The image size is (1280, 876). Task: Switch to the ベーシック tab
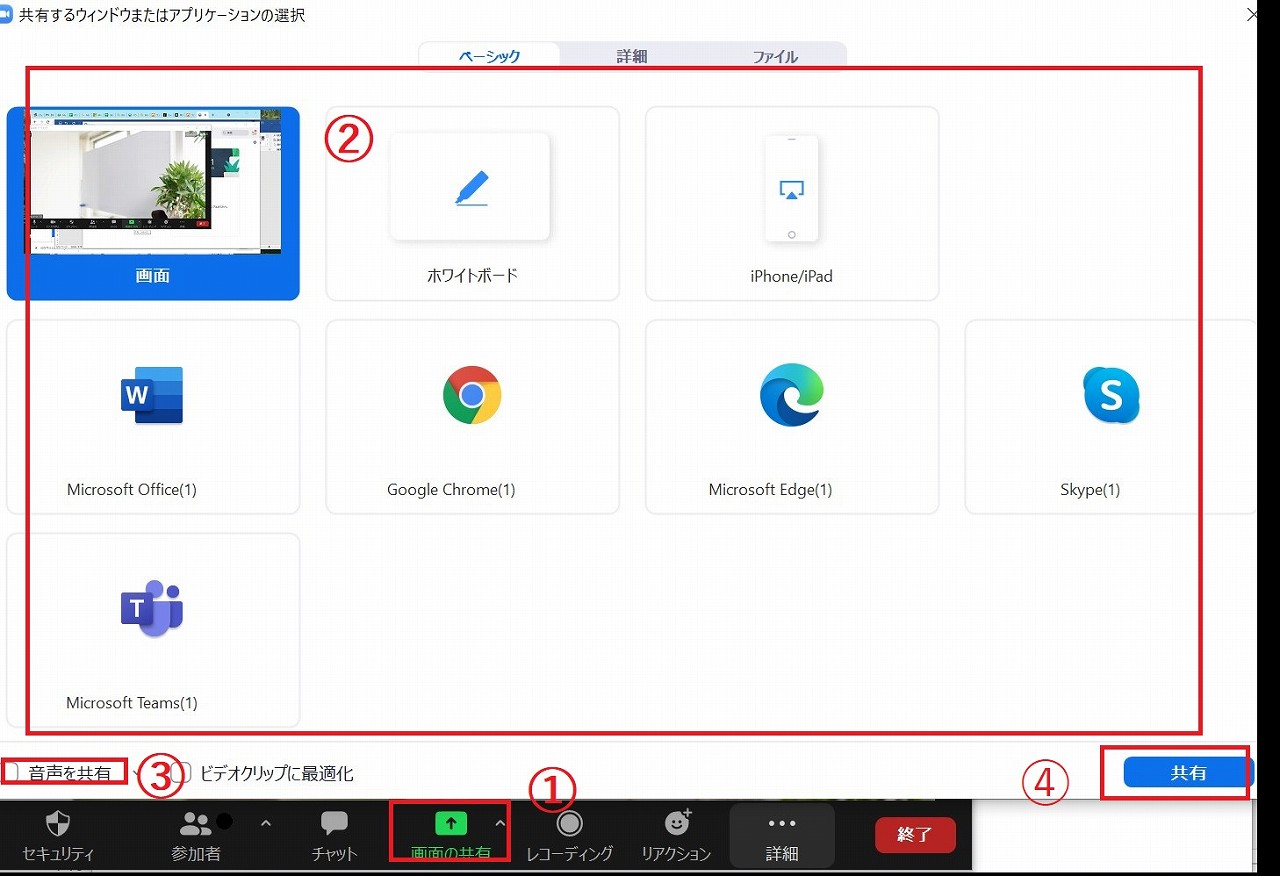coord(490,57)
